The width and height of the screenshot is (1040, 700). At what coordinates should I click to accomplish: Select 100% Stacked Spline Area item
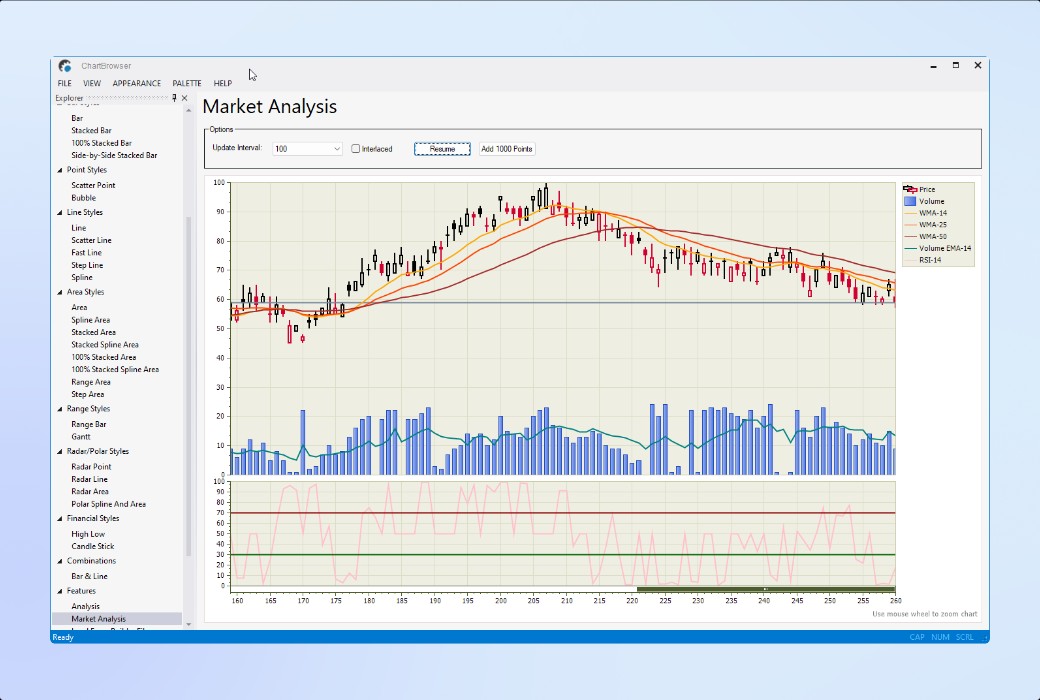[115, 369]
